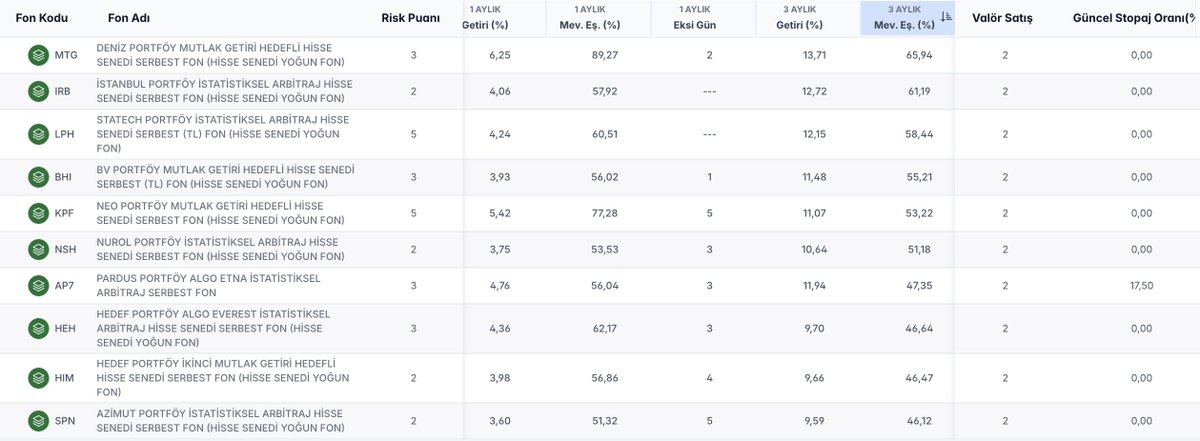Click the green fund icon beside HEH
Screen dimensions: 1200x441
[x=39, y=328]
